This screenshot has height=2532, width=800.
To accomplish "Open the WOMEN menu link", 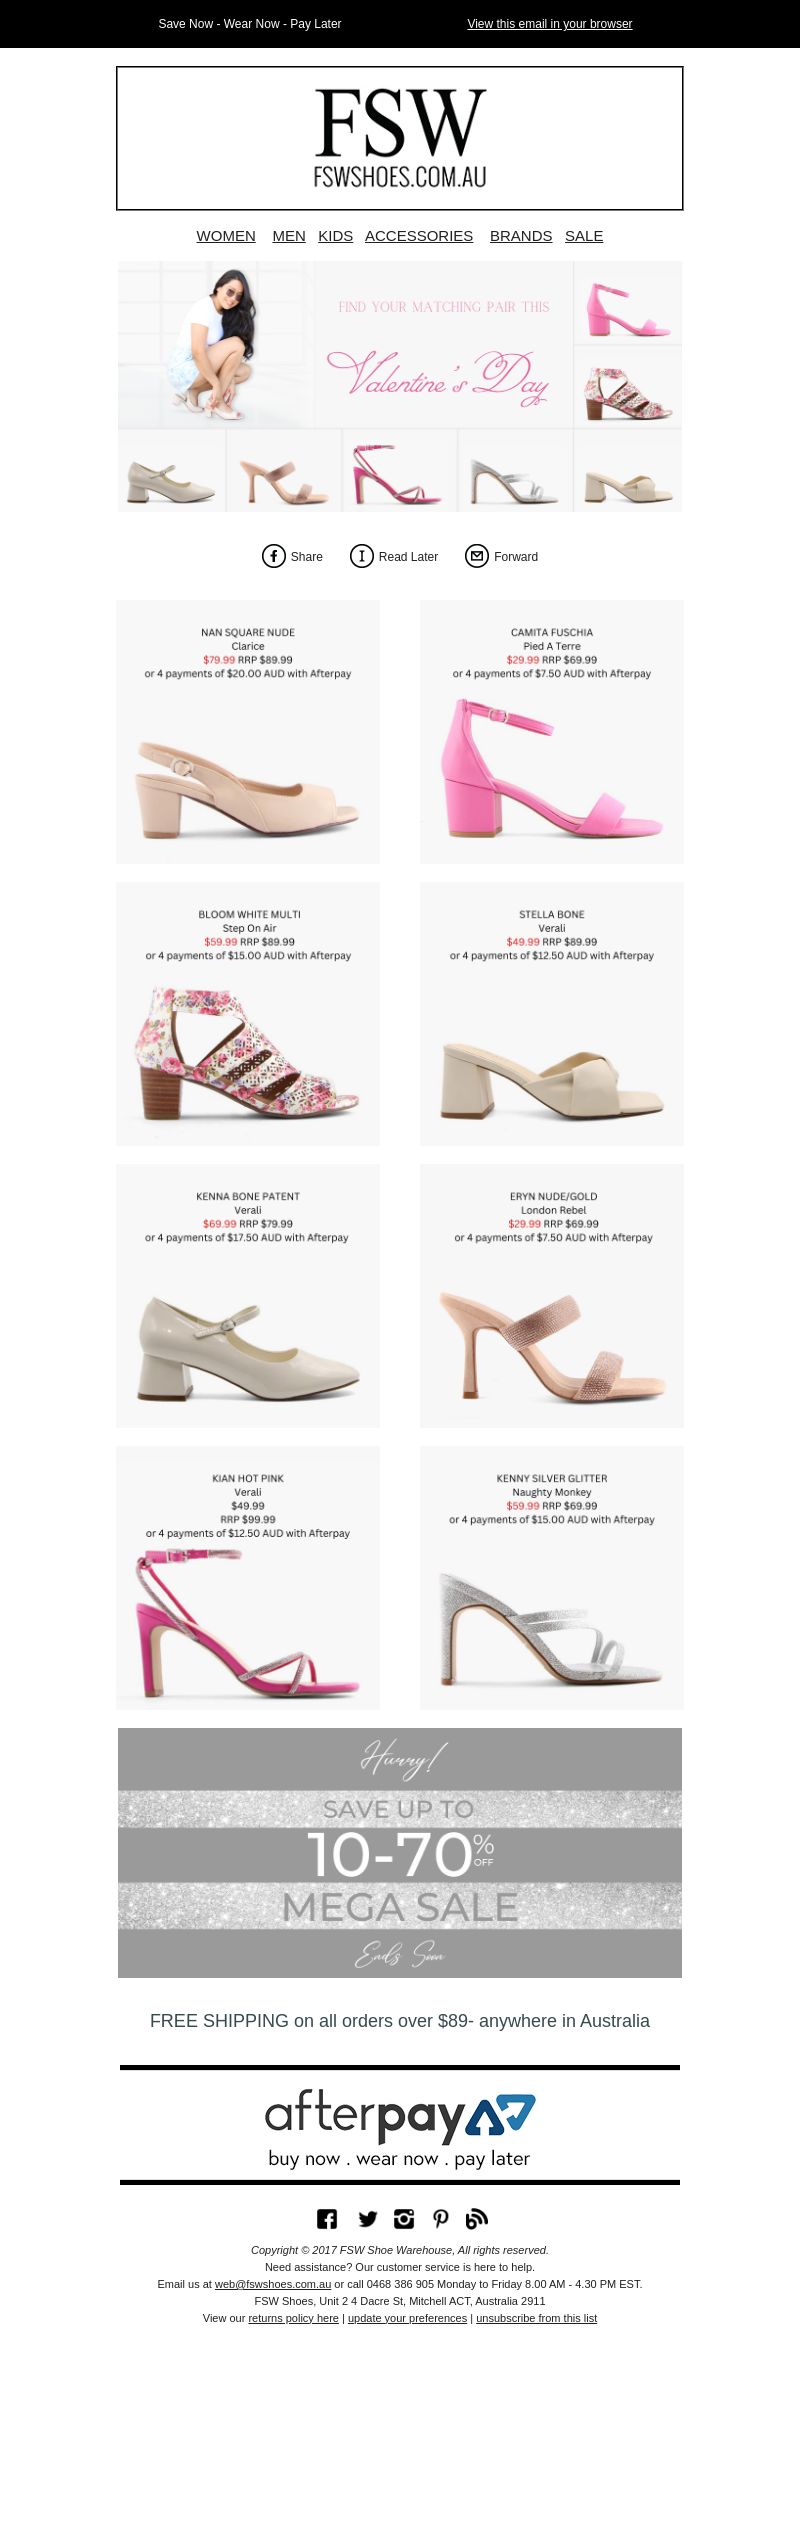I will coord(226,236).
